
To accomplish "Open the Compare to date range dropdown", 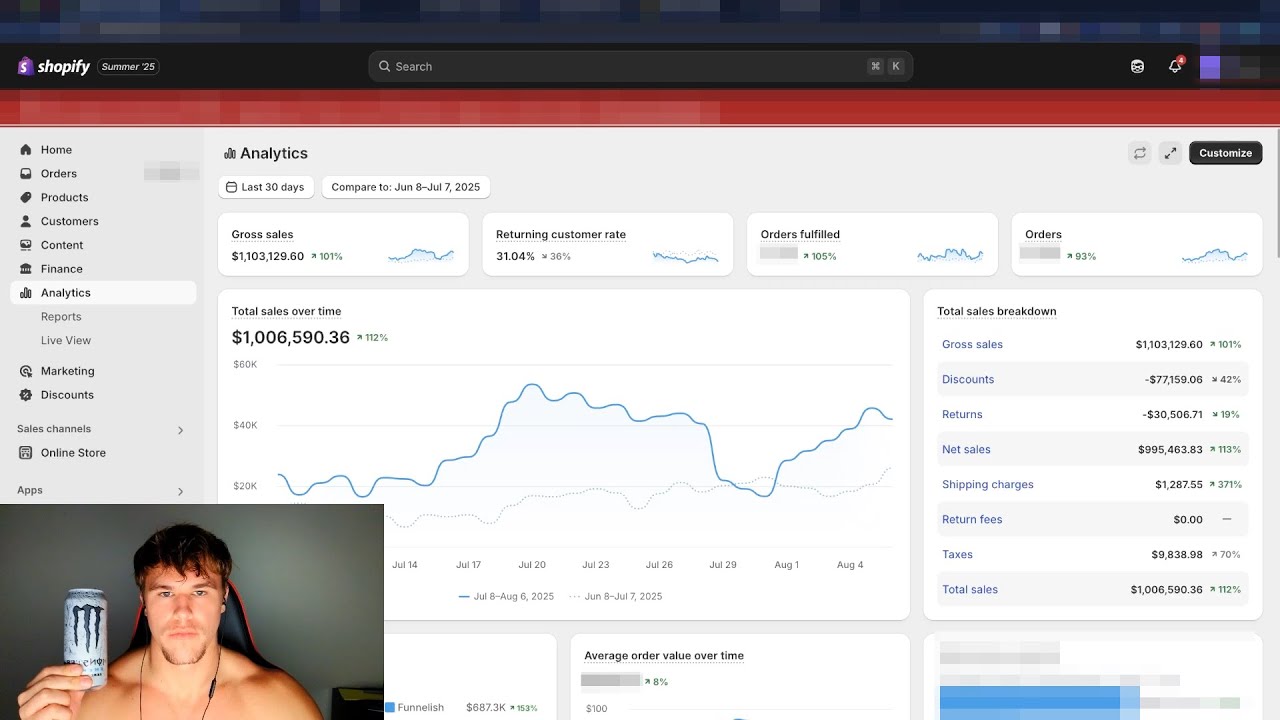I will click(406, 187).
